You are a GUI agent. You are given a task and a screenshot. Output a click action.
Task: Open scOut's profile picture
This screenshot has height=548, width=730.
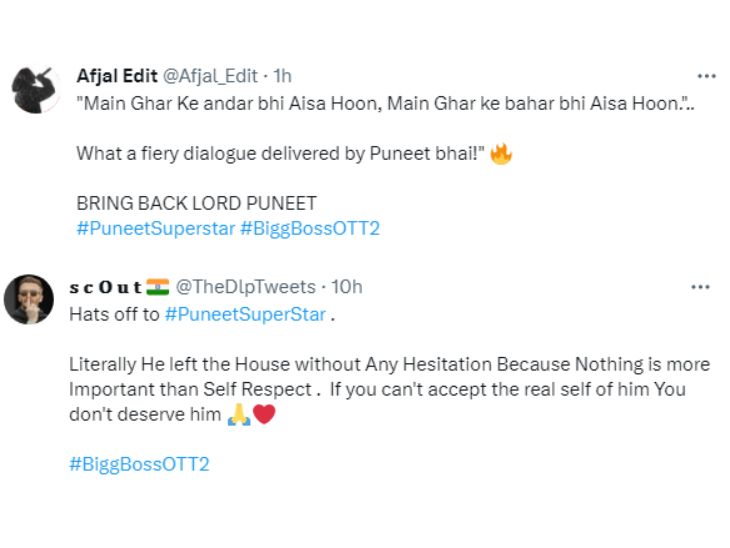[29, 299]
